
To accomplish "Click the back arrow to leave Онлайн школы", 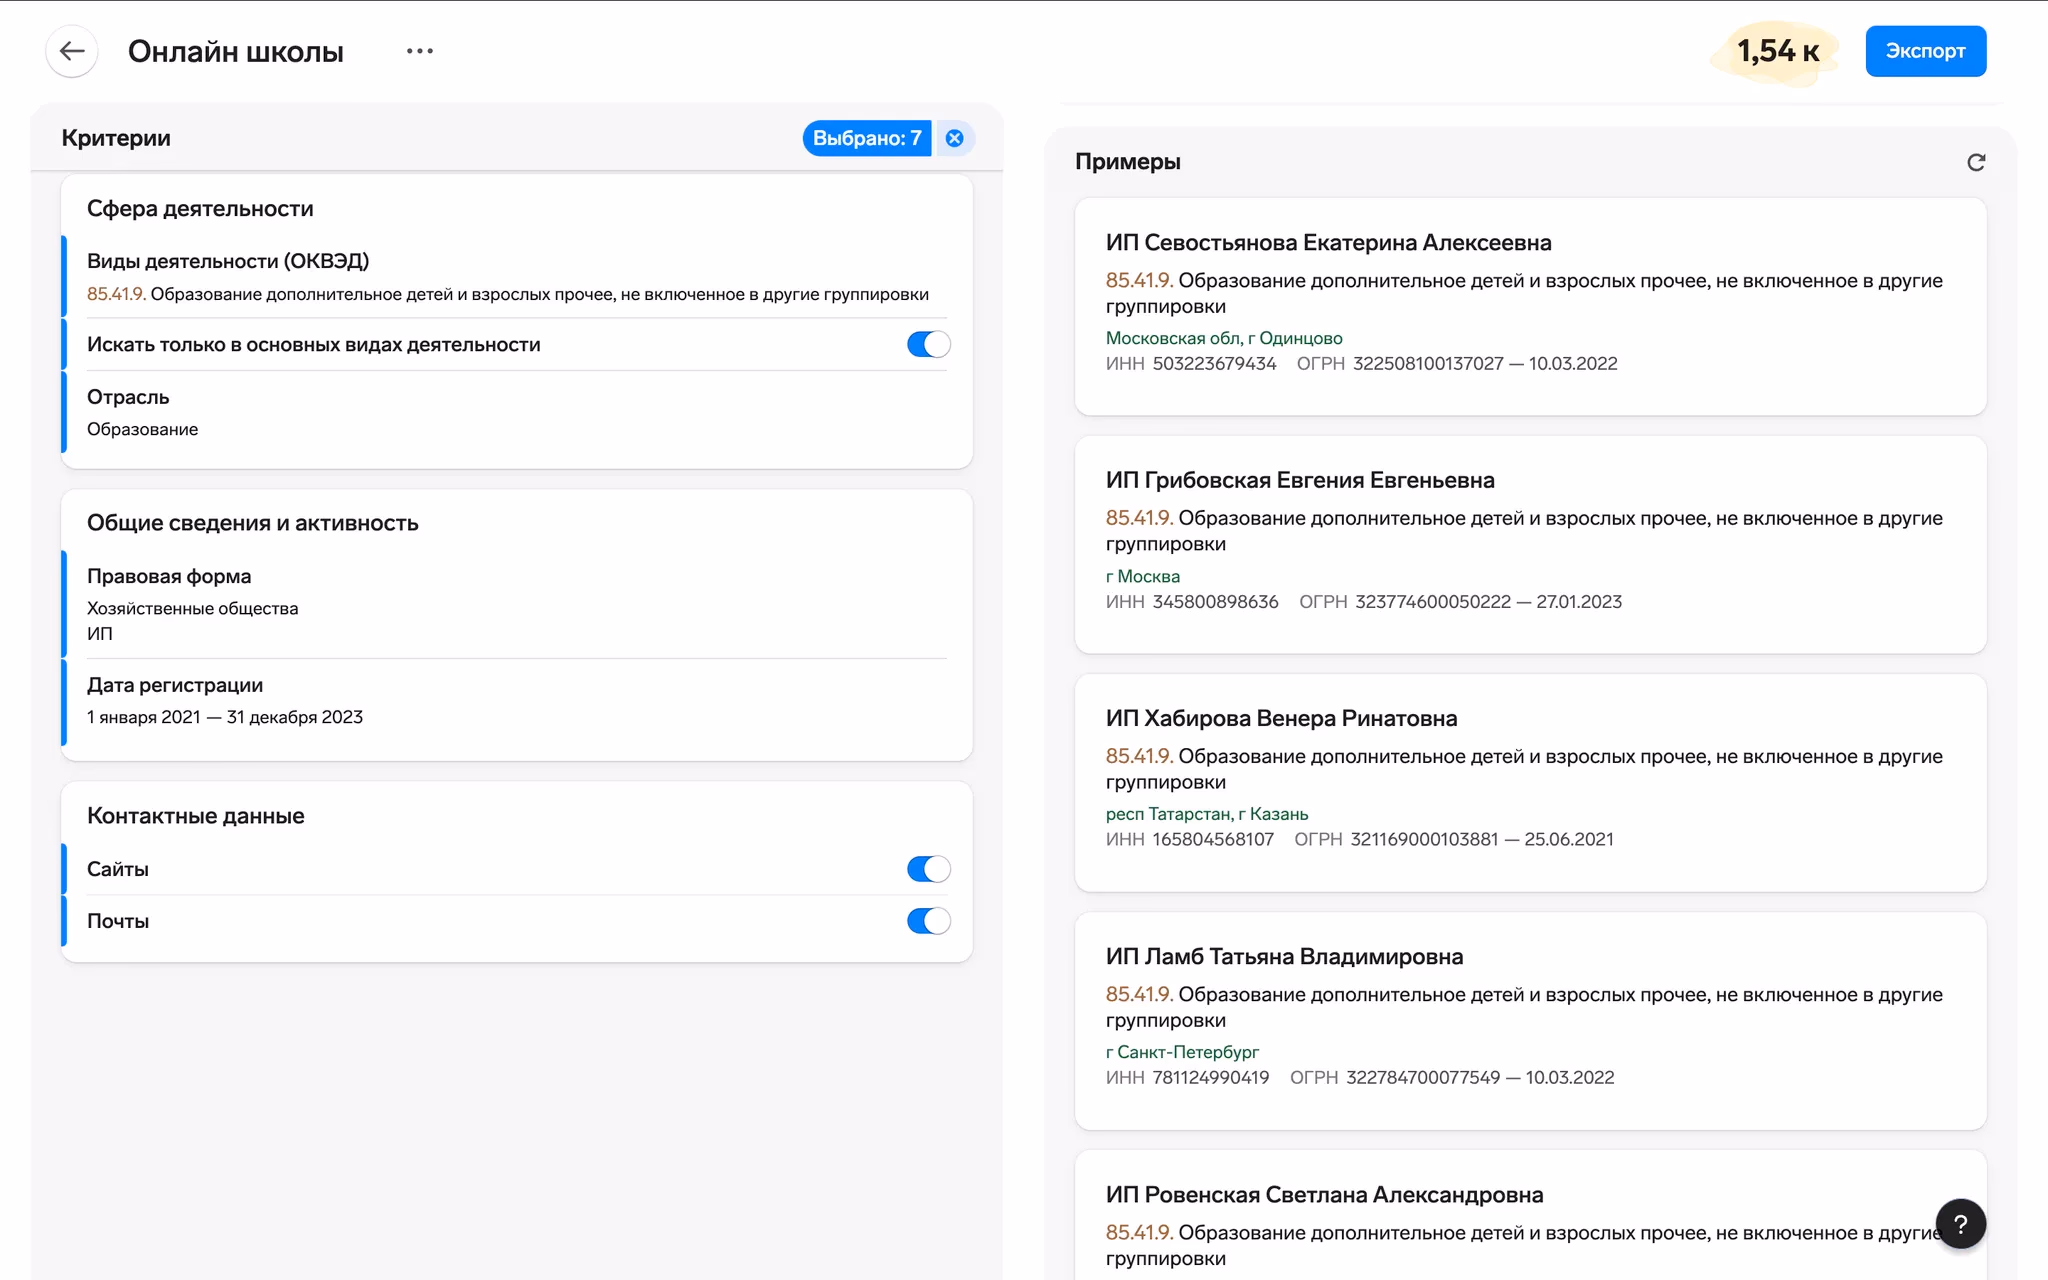I will (x=70, y=51).
